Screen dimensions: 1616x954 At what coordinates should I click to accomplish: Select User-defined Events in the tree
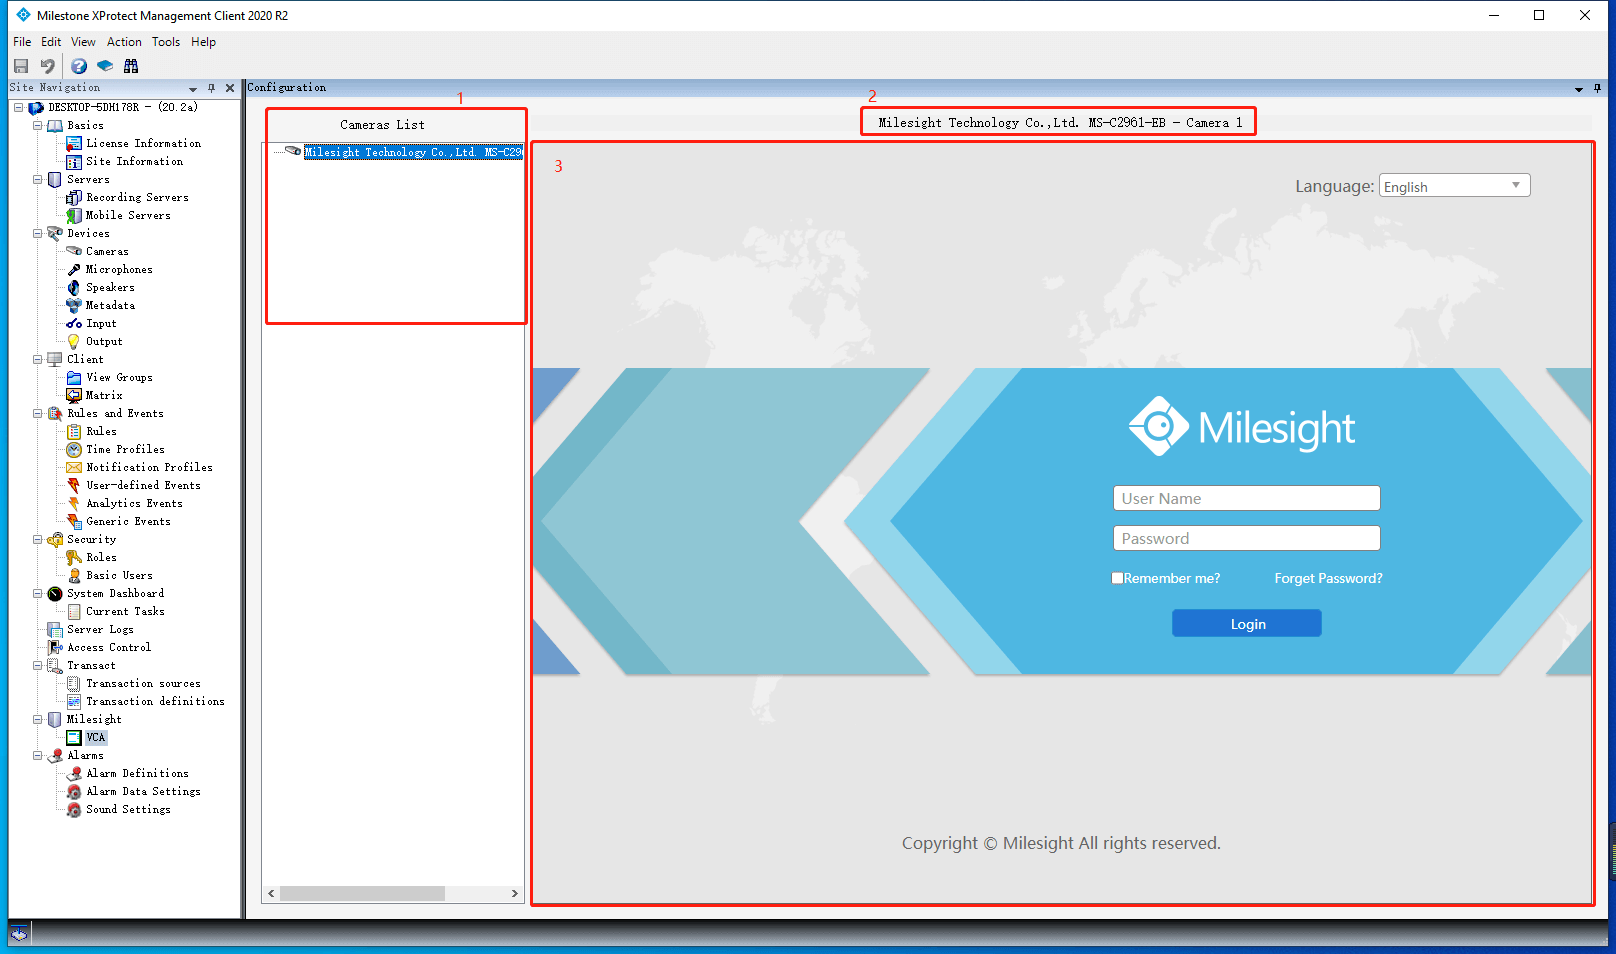click(x=143, y=486)
